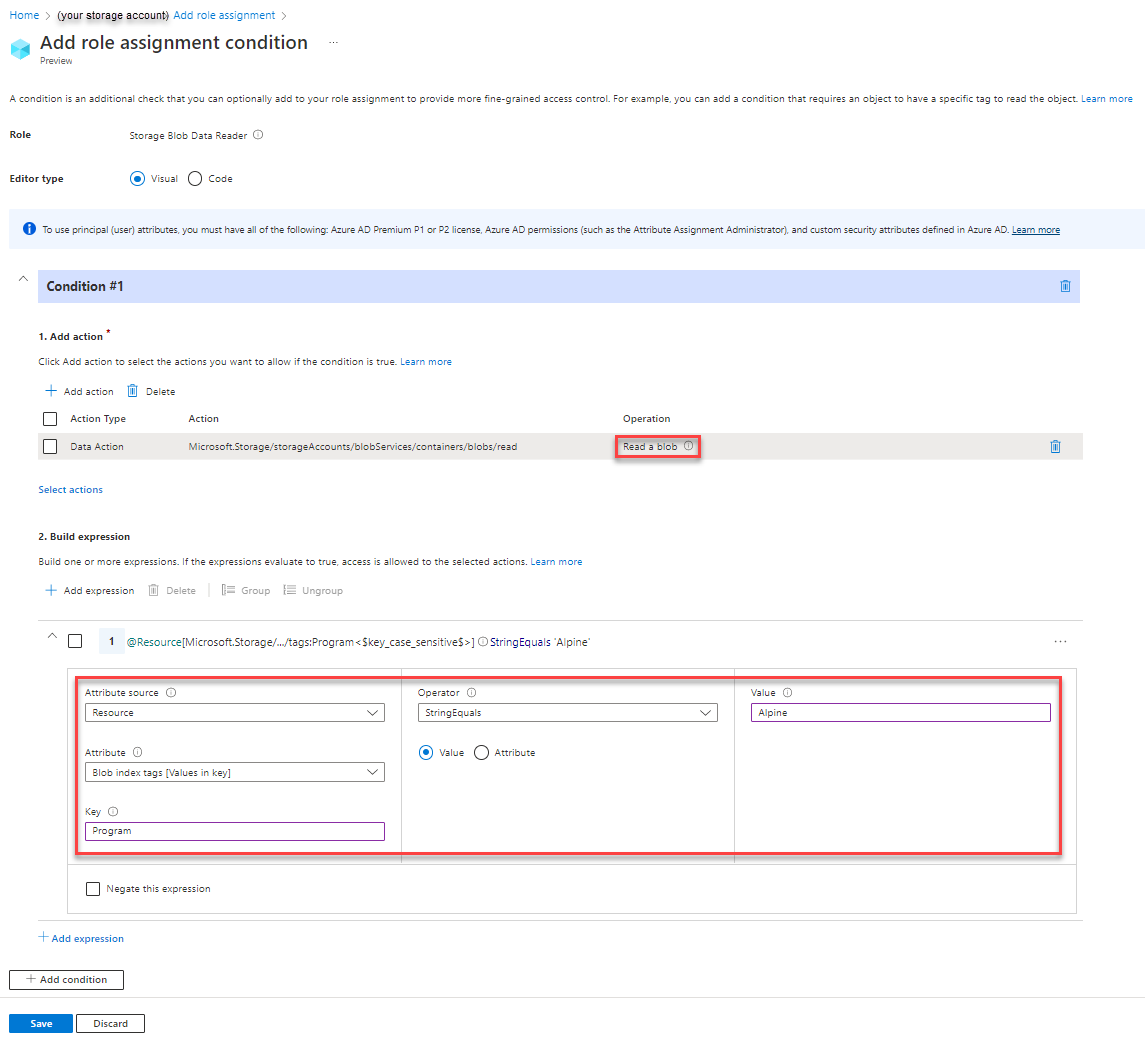Save the role assignment condition
1145x1042 pixels.
point(40,1023)
